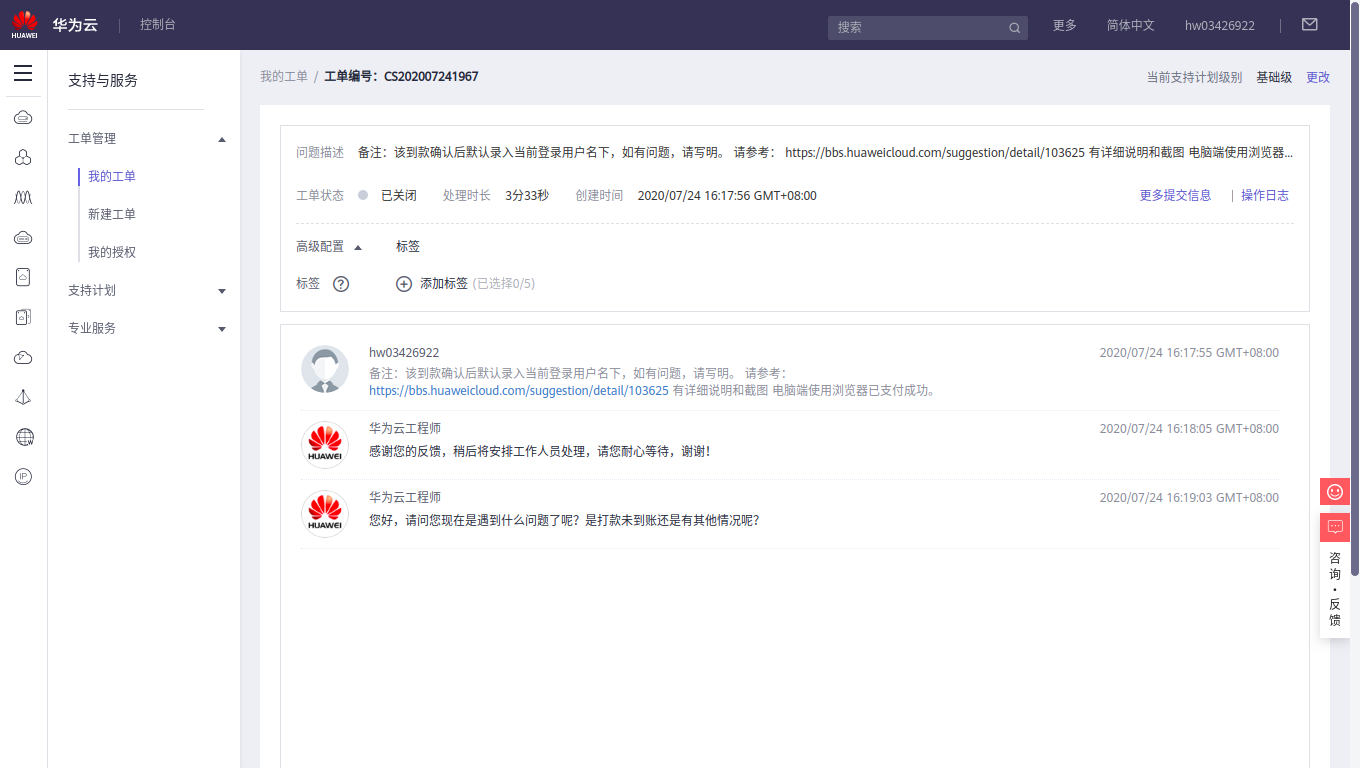
Task: Click the Huawei avatar on the 16:18:05 reply
Action: point(325,445)
